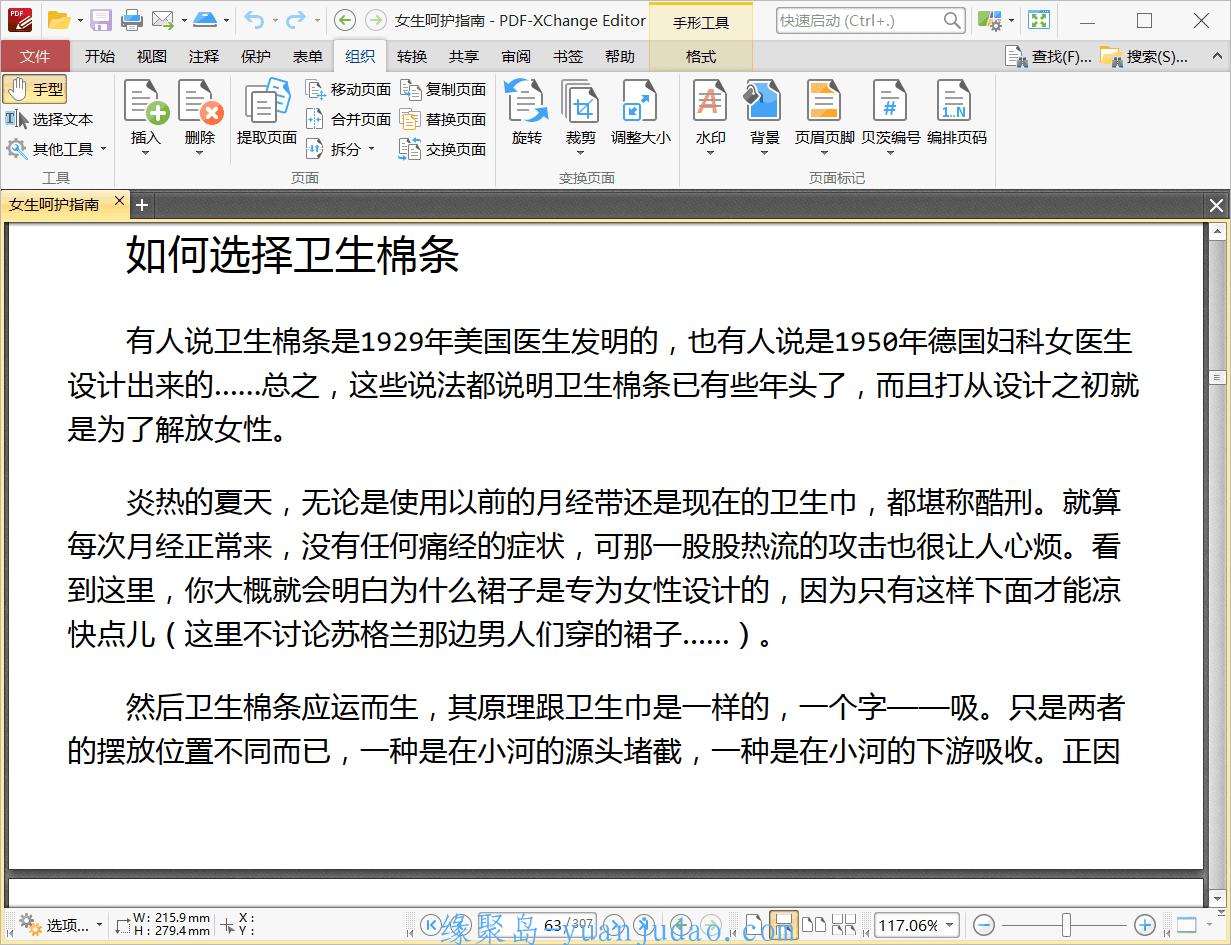Click the Search (搜索) button

[x=1144, y=57]
